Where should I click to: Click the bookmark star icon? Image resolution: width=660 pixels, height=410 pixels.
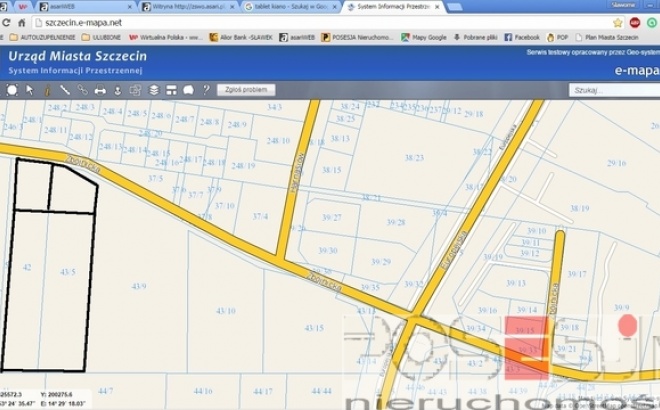coord(617,23)
